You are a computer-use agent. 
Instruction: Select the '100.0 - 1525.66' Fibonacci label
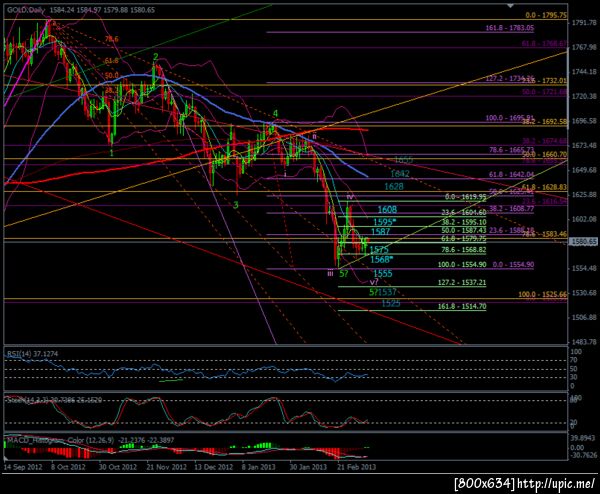point(543,295)
